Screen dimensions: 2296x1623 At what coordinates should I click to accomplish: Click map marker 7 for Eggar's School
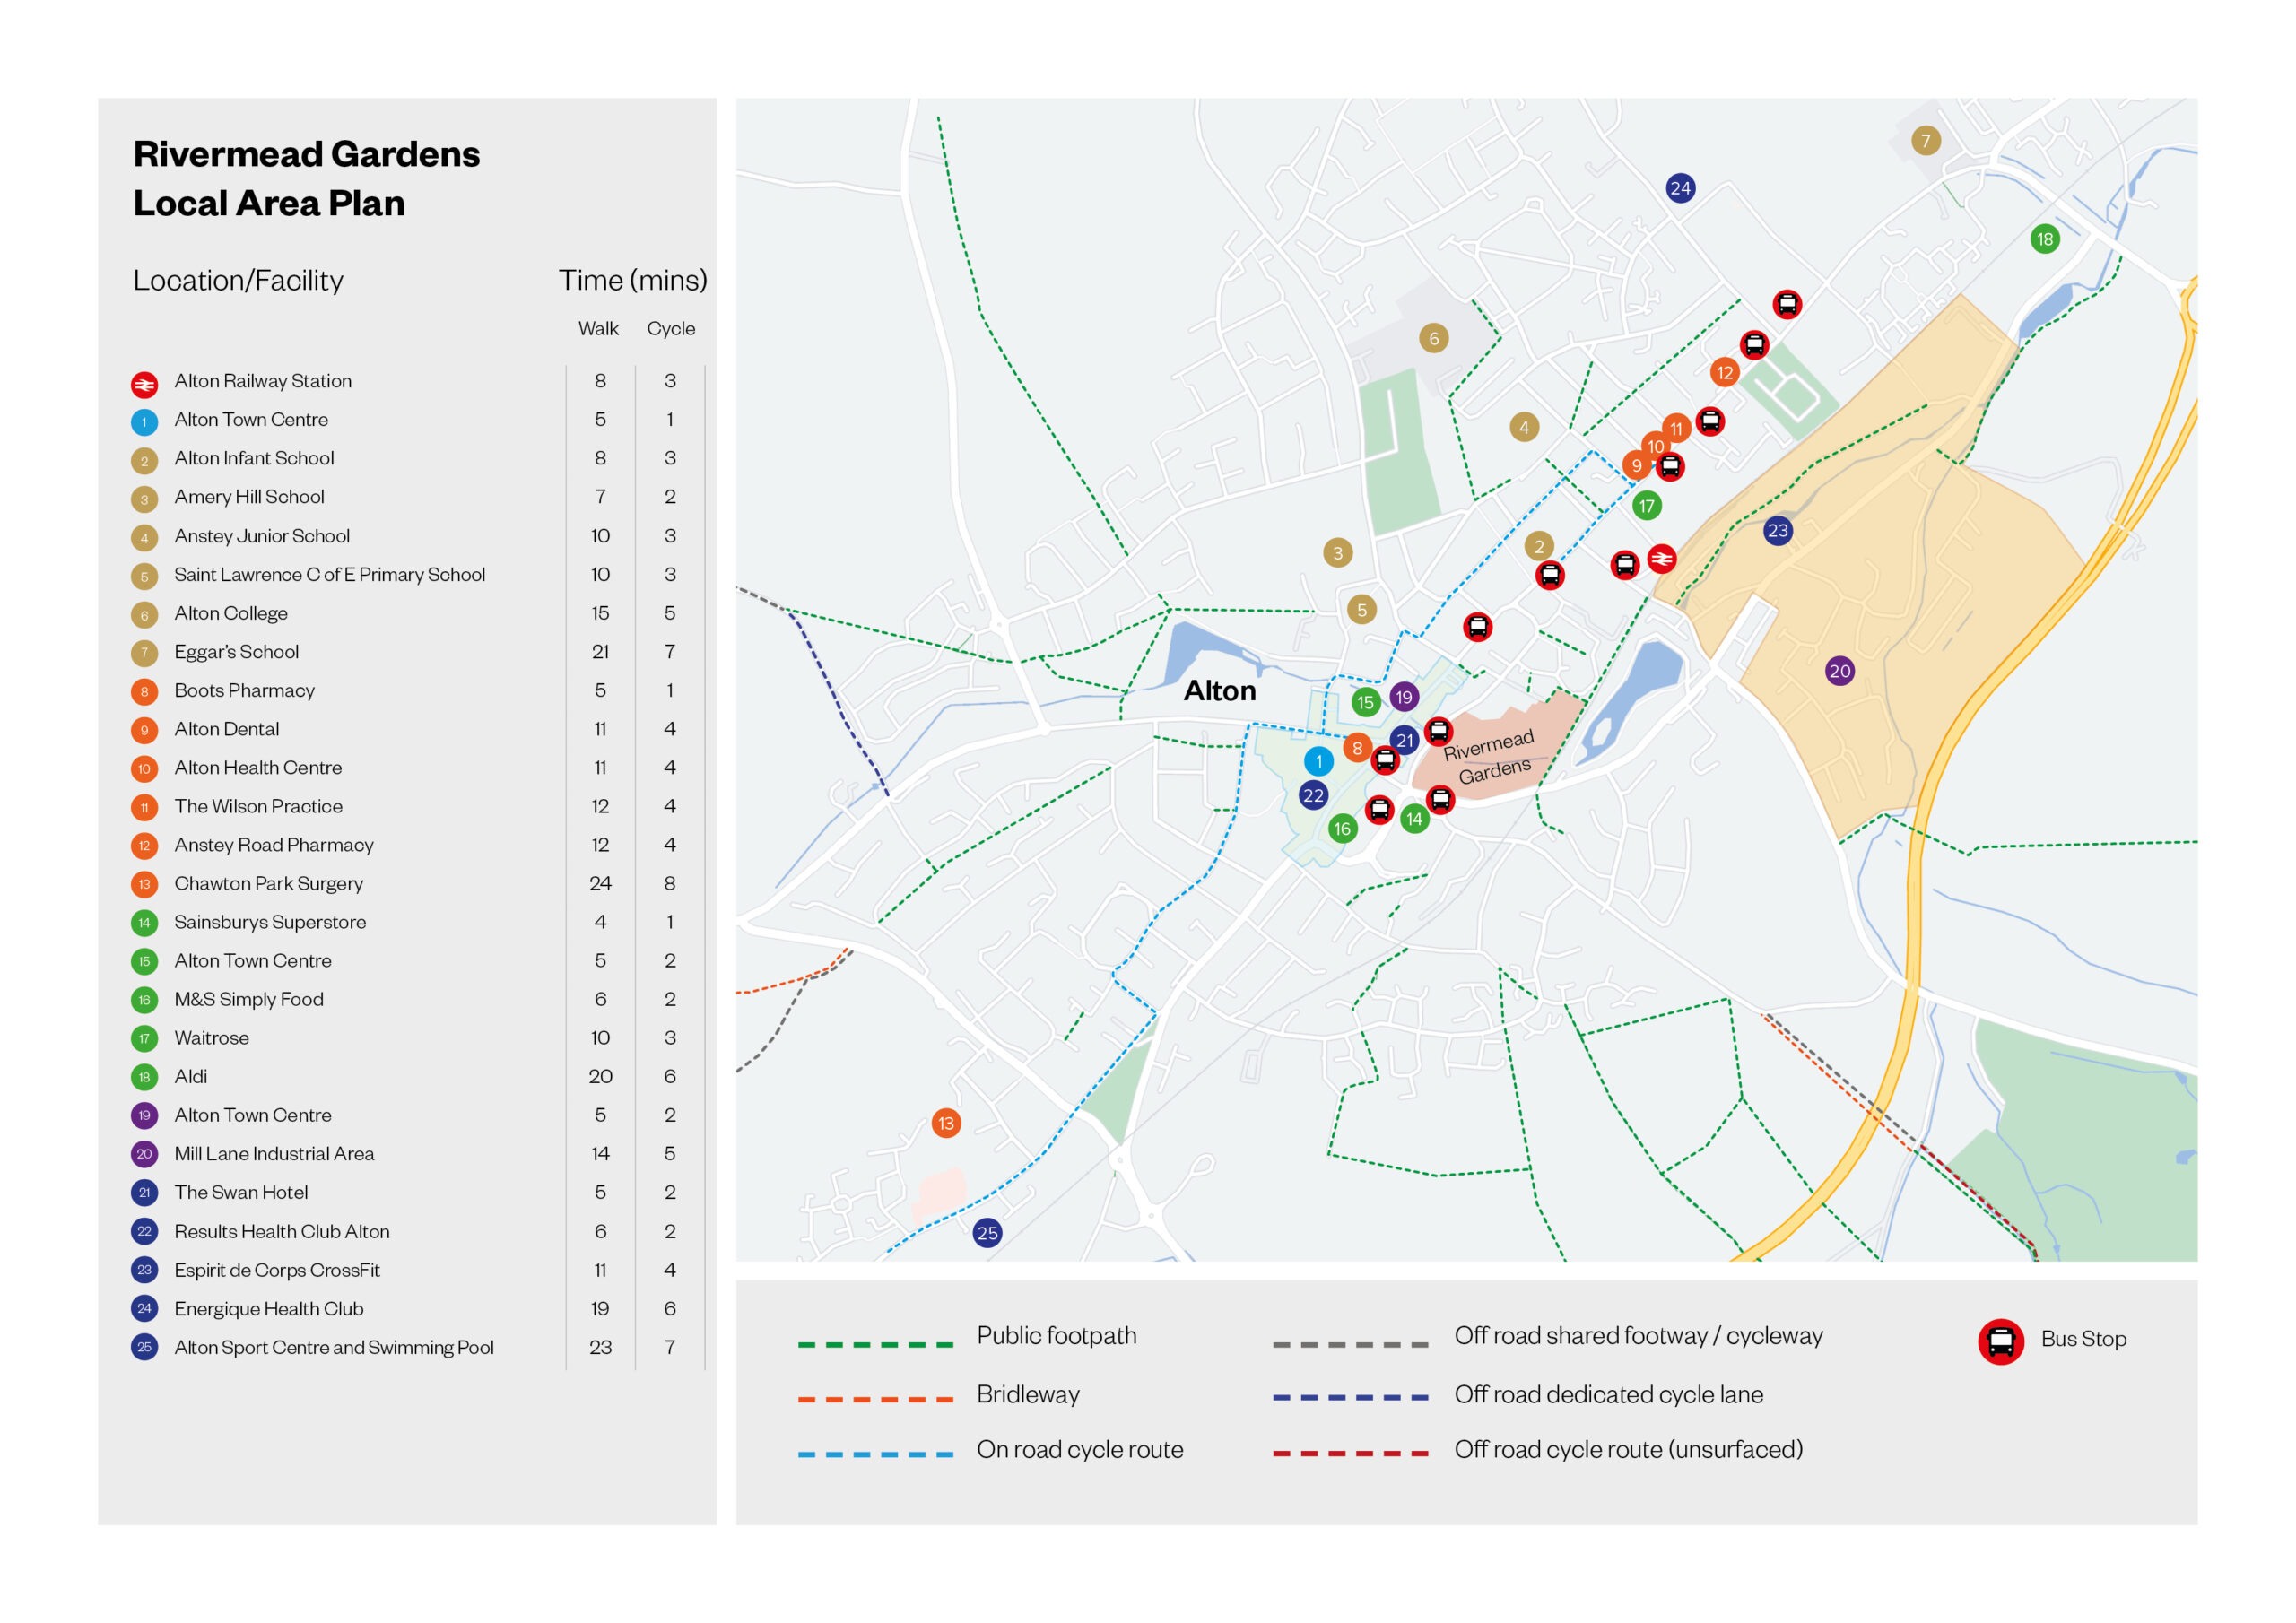(x=1925, y=141)
